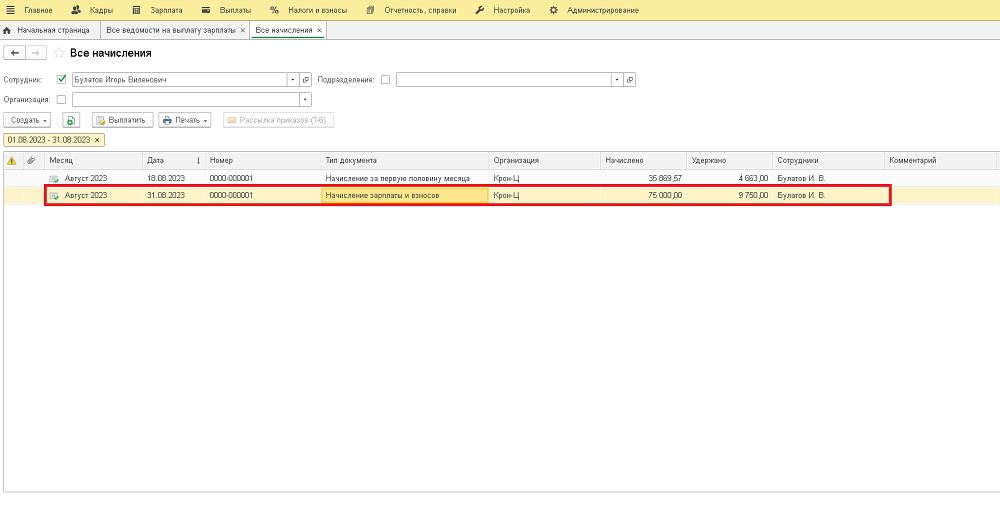
Task: Select the Начисление за первую половину месяца row
Action: (x=397, y=178)
